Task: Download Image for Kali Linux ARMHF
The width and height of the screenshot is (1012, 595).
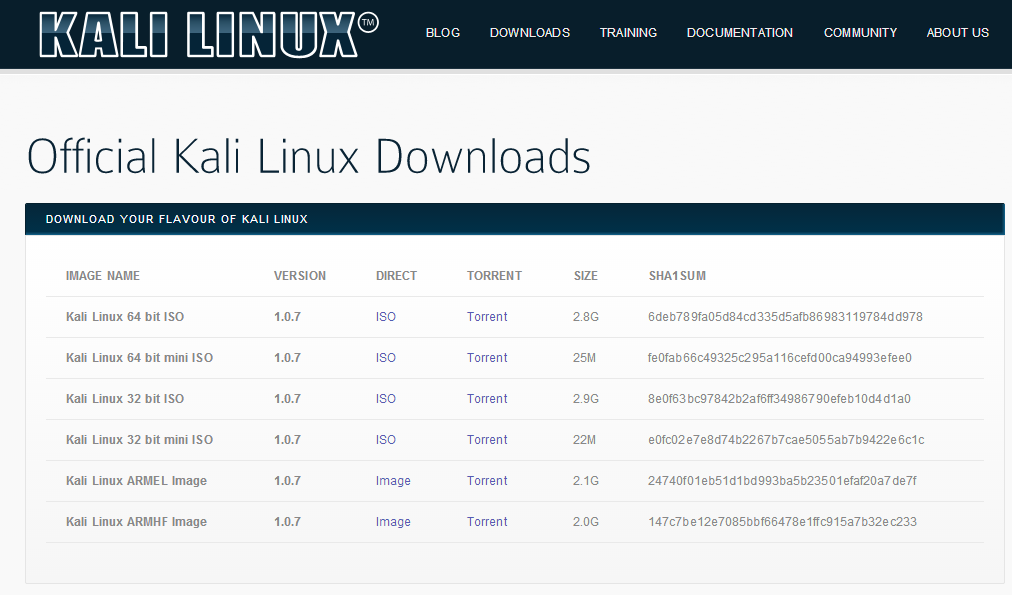Action: (x=393, y=521)
